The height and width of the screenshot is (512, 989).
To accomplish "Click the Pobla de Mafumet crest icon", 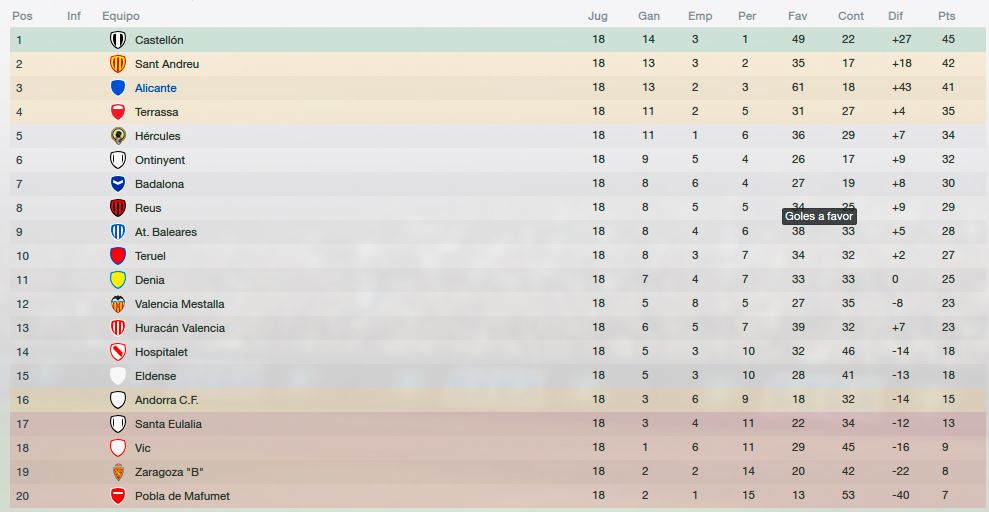I will click(x=118, y=496).
